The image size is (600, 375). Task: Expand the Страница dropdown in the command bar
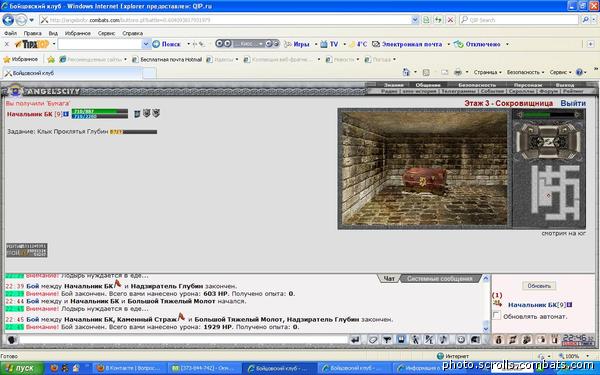pyautogui.click(x=488, y=72)
